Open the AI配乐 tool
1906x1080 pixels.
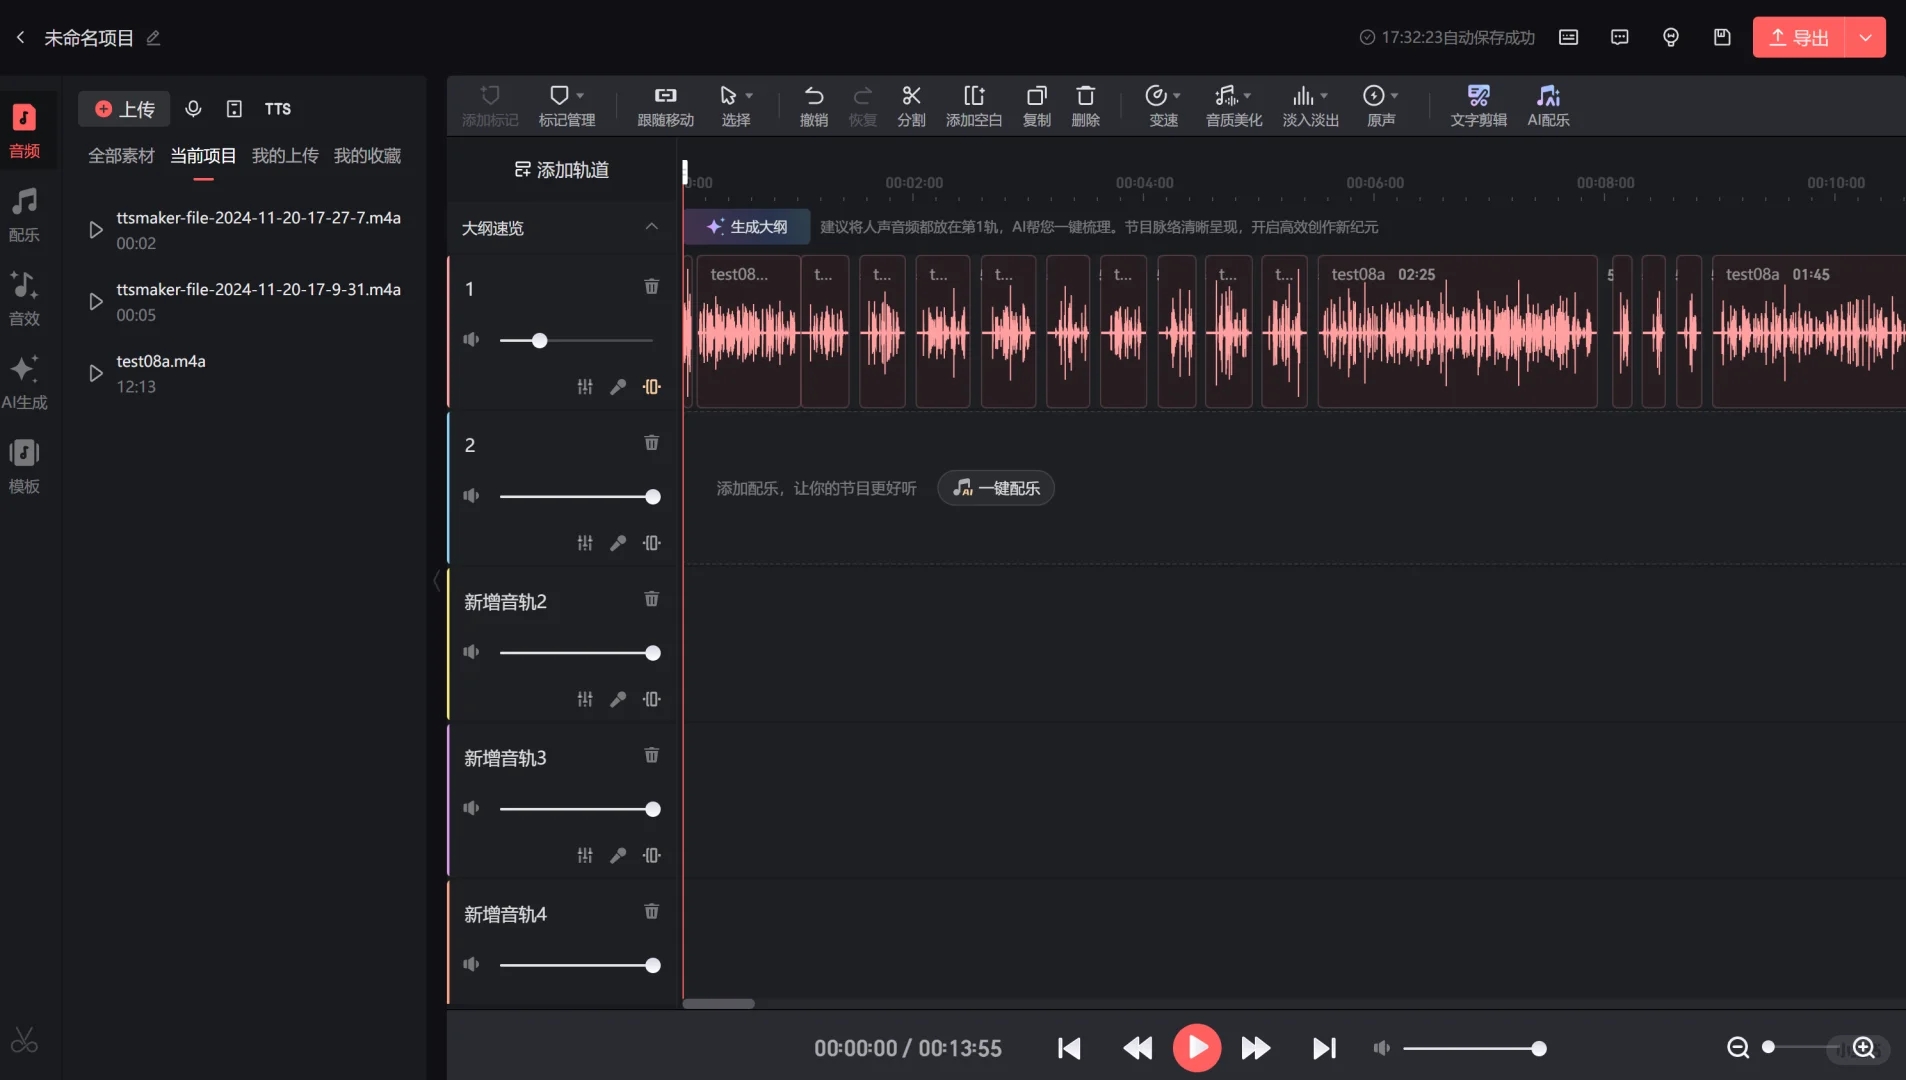click(1548, 106)
